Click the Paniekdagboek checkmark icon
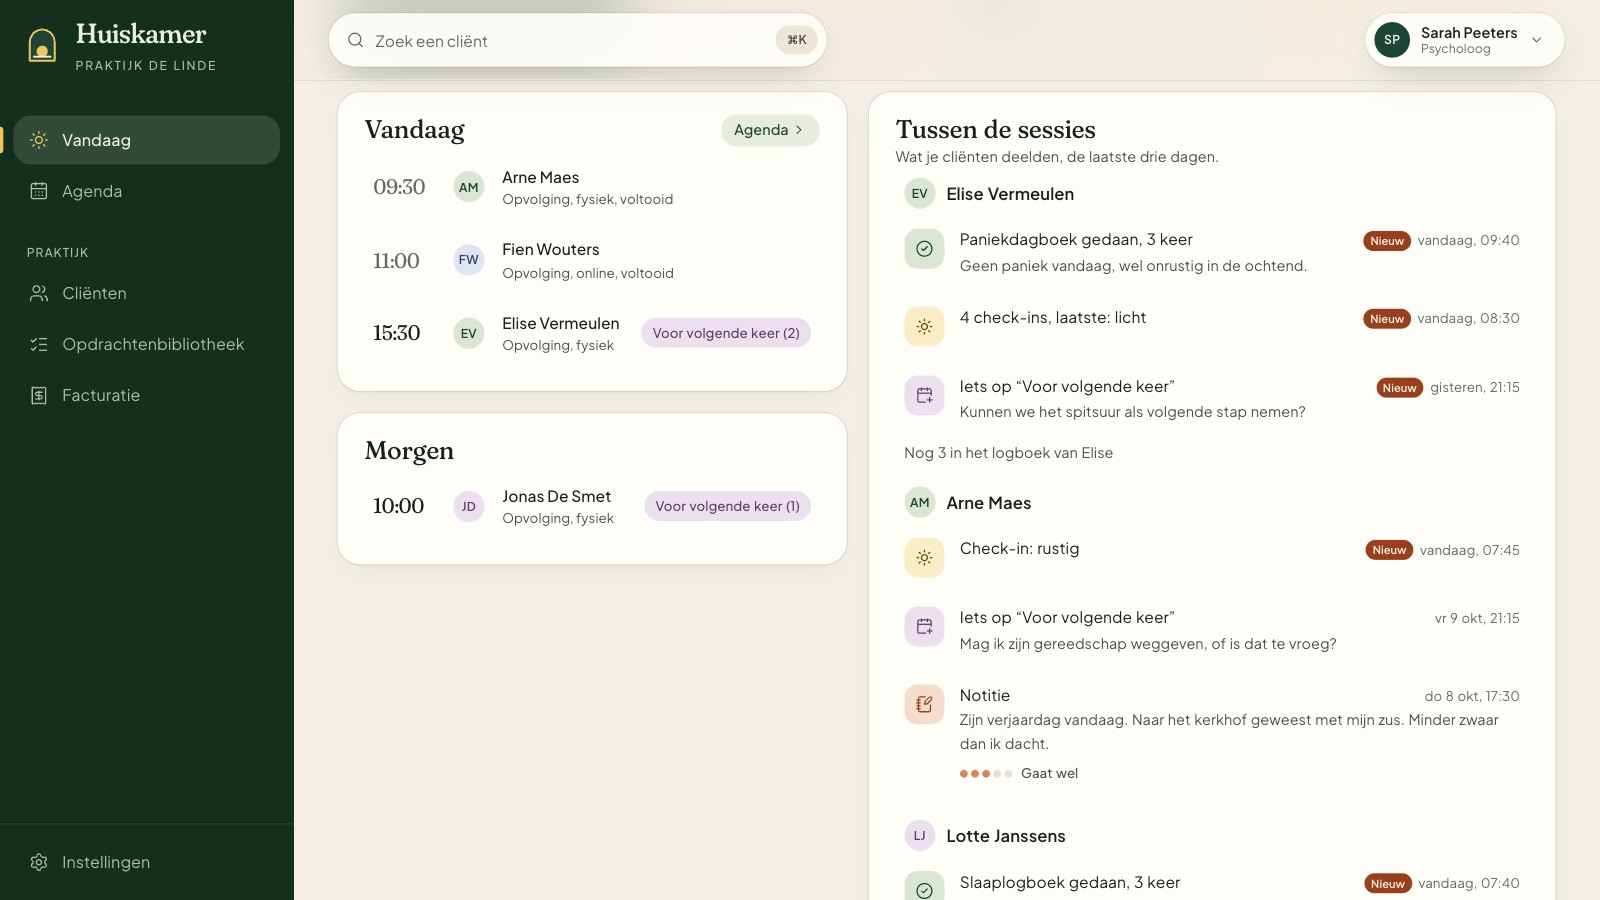The height and width of the screenshot is (900, 1600). 924,249
